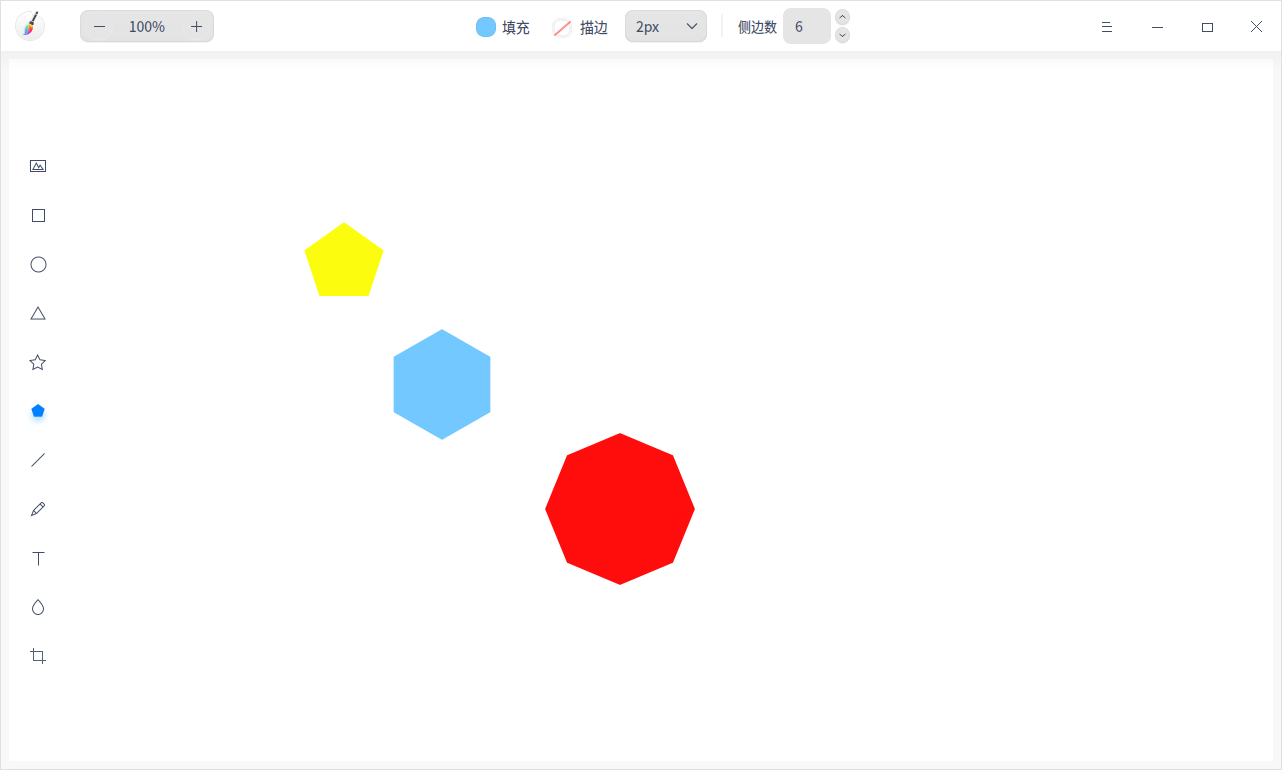This screenshot has height=770, width=1282.
Task: Select the star tool
Action: (x=38, y=362)
